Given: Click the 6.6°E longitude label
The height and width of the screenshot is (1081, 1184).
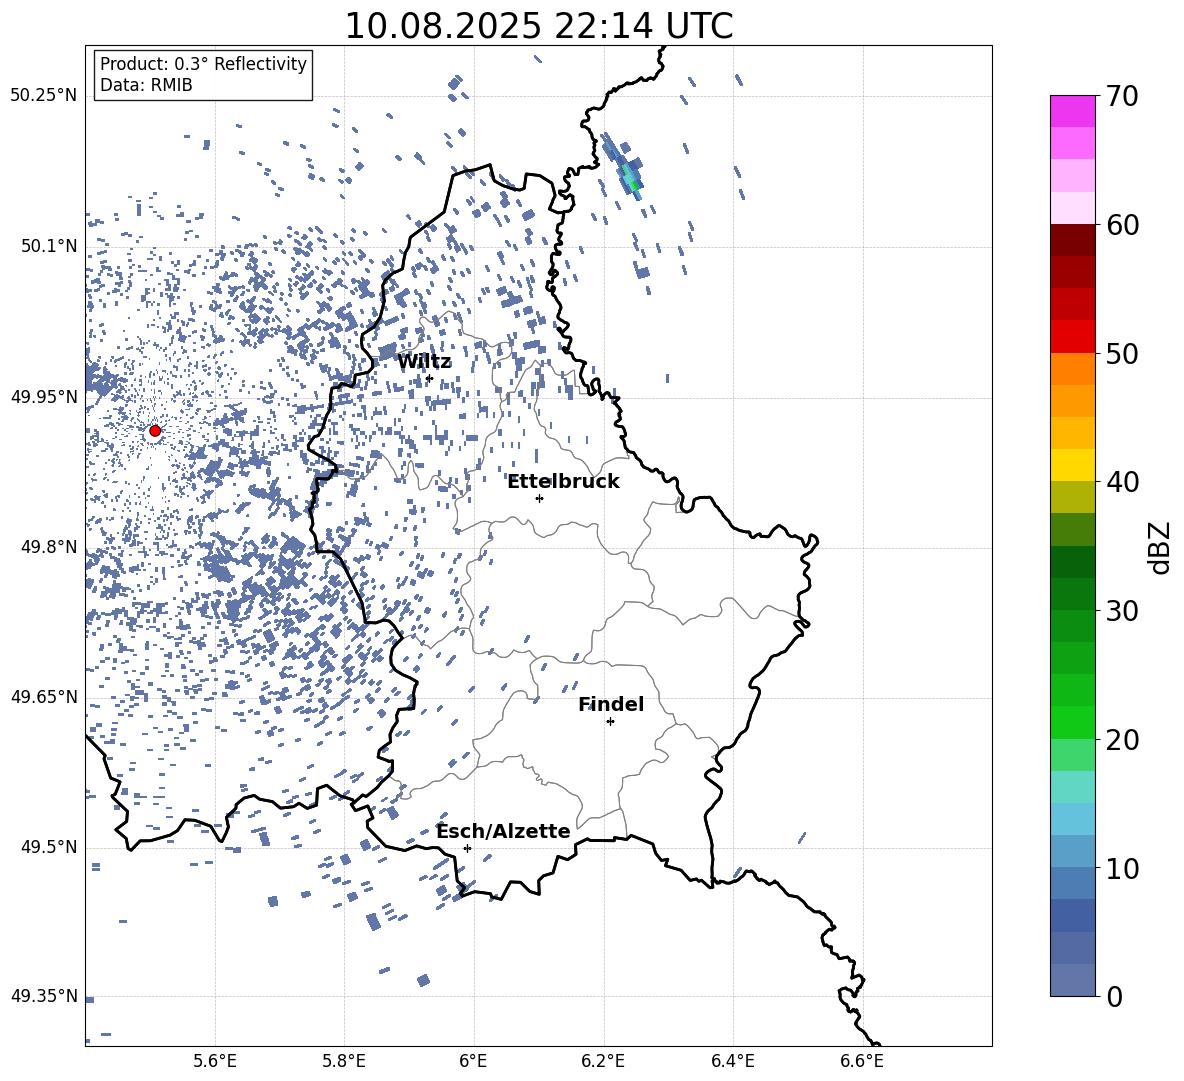Looking at the screenshot, I should (x=862, y=1061).
